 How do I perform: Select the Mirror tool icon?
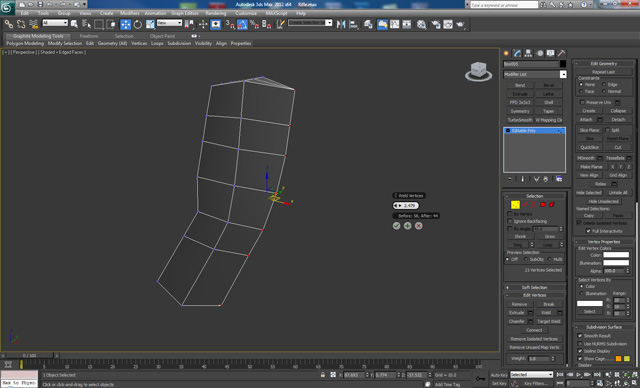[x=341, y=24]
